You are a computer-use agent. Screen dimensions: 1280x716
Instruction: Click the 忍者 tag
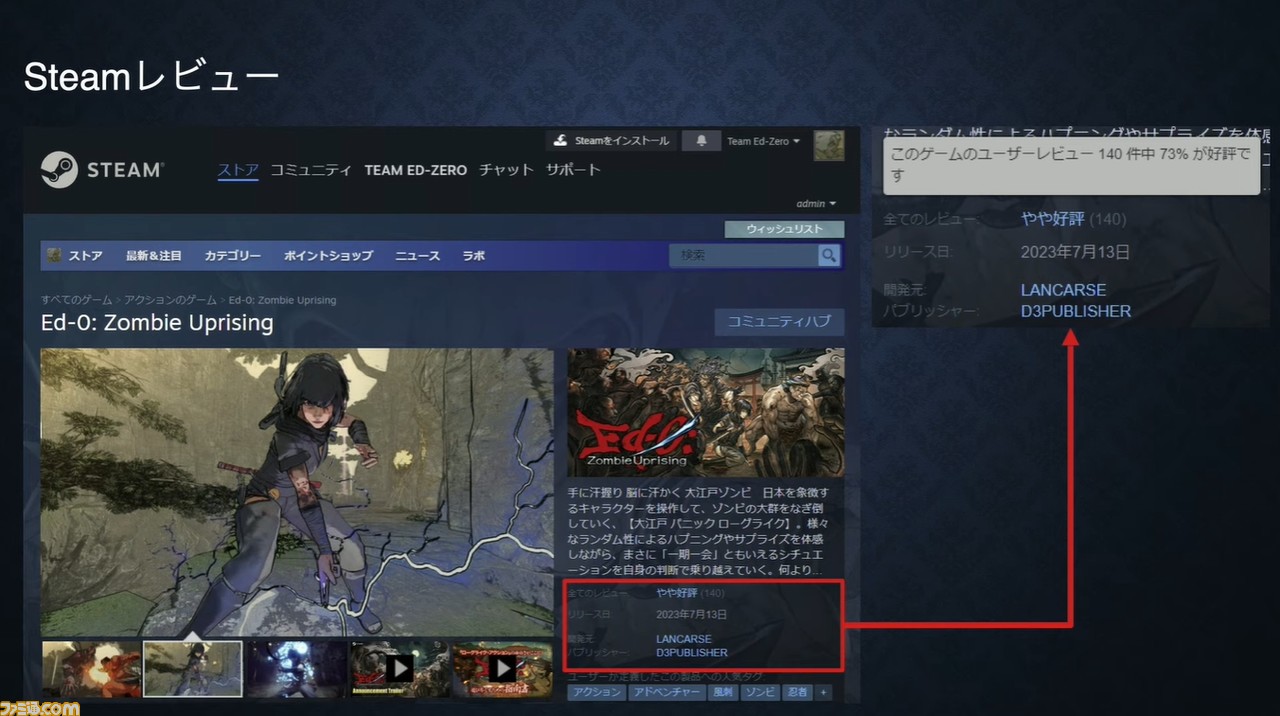coord(796,692)
